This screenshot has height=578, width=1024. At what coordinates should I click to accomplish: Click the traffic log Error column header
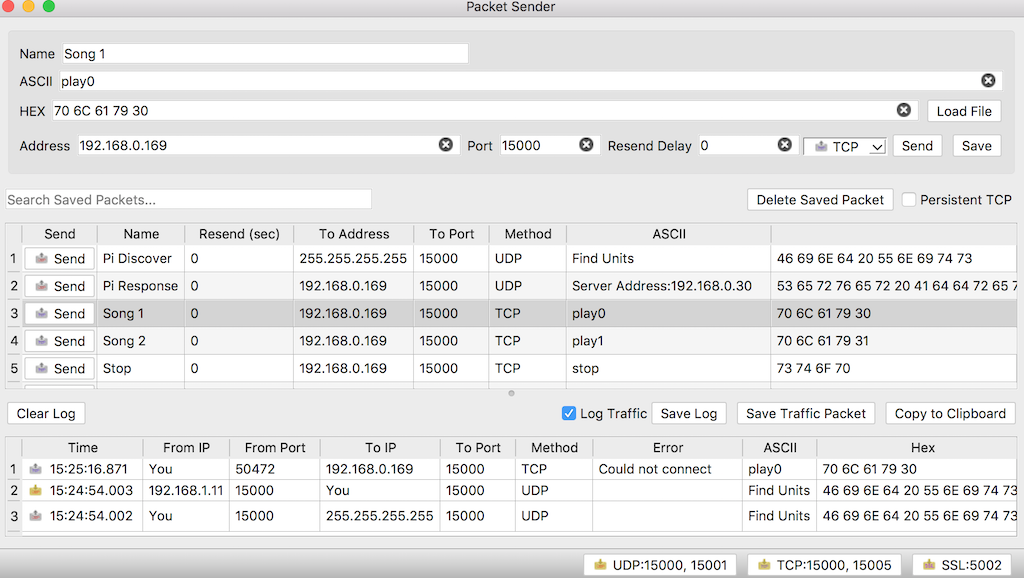tap(667, 447)
